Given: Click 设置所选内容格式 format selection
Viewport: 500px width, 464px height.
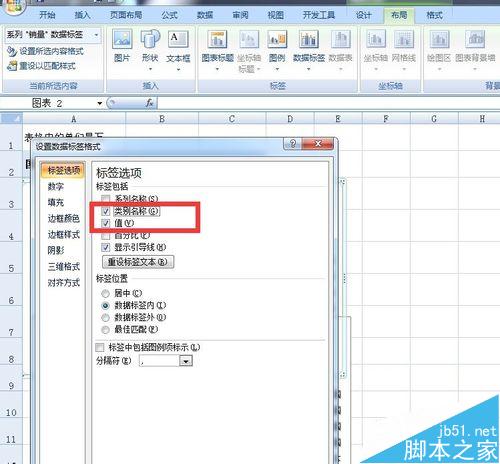Looking at the screenshot, I should pyautogui.click(x=45, y=51).
